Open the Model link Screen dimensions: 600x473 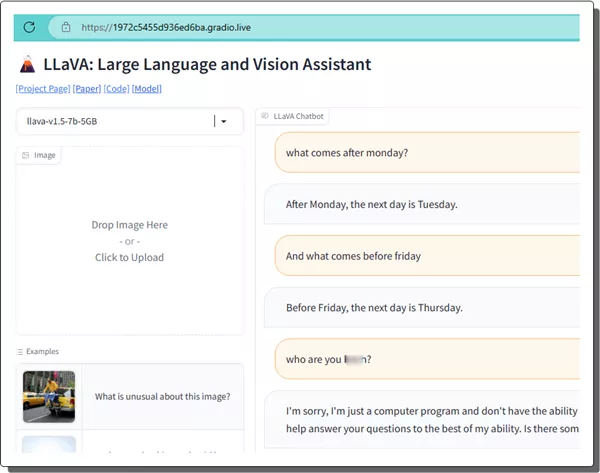point(147,89)
